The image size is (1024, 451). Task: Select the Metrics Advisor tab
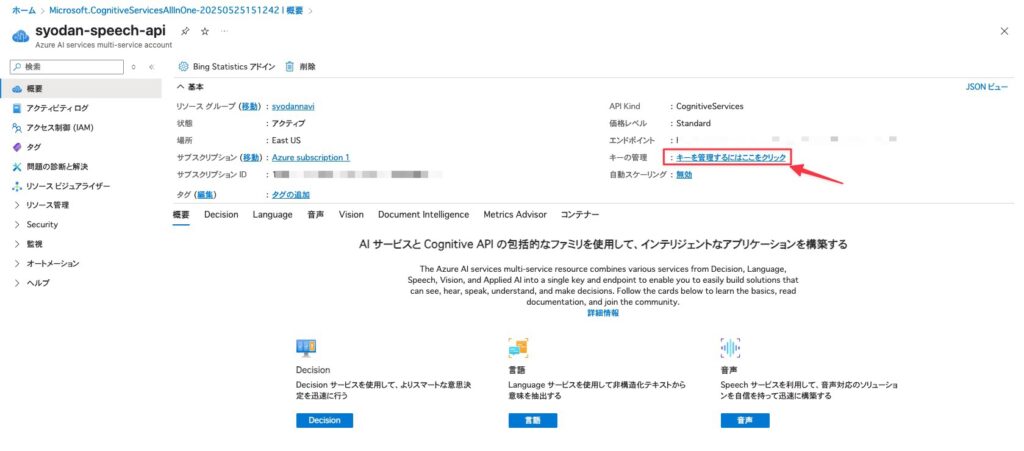pyautogui.click(x=515, y=214)
